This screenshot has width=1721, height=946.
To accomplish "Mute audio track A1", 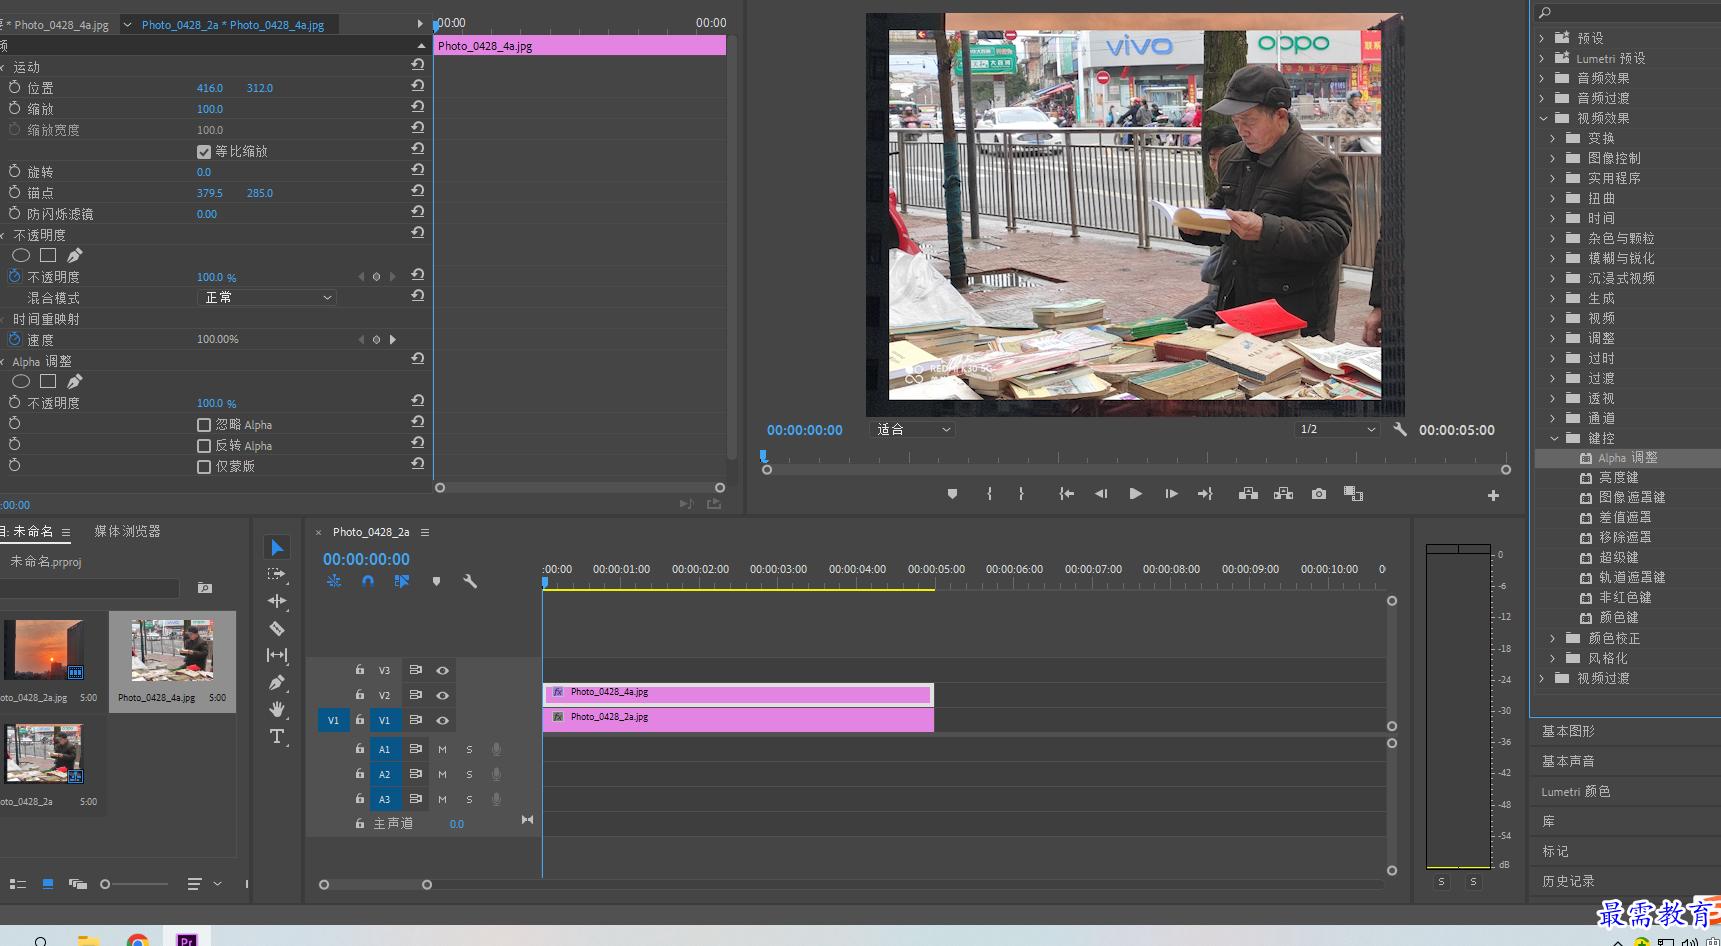I will pyautogui.click(x=442, y=749).
